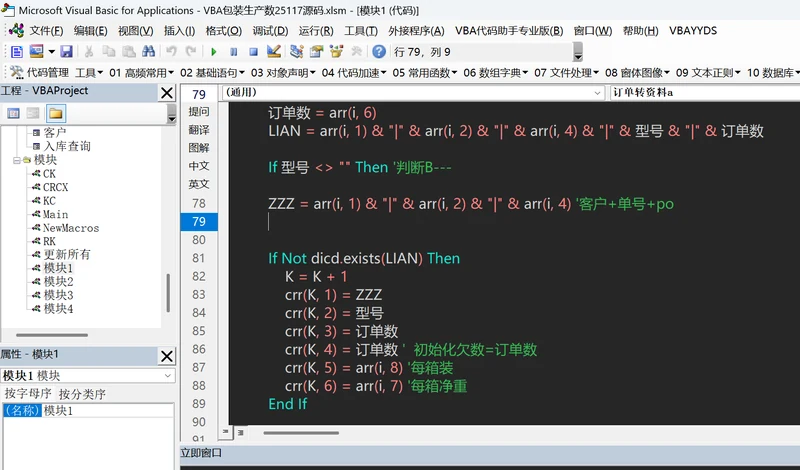The height and width of the screenshot is (470, 800).
Task: Open the VBA代码助手专业版(B) menu
Action: click(x=509, y=31)
